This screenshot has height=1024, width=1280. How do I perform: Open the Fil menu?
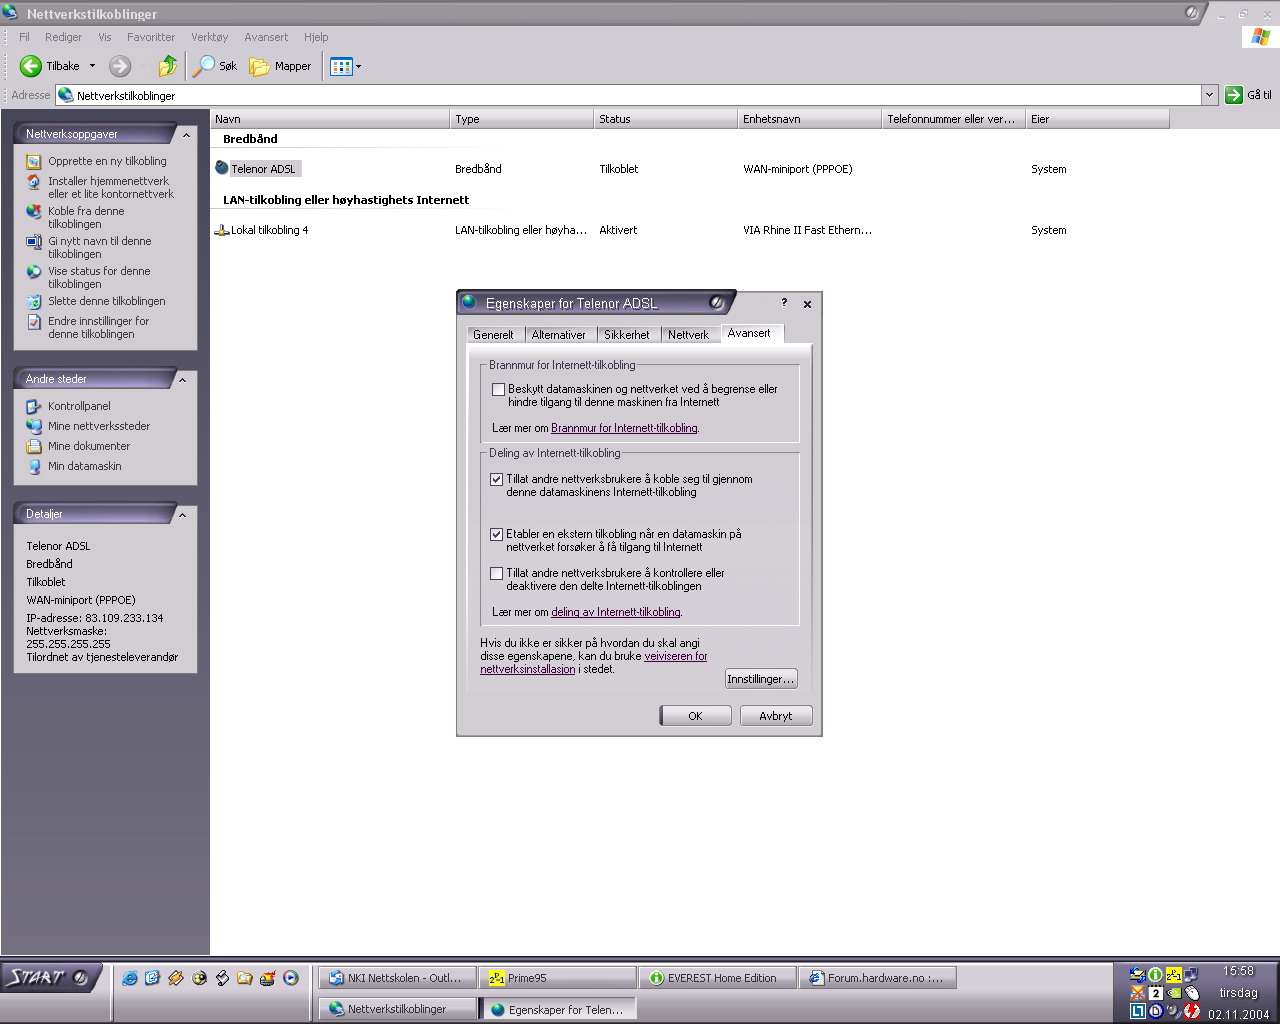(x=25, y=37)
